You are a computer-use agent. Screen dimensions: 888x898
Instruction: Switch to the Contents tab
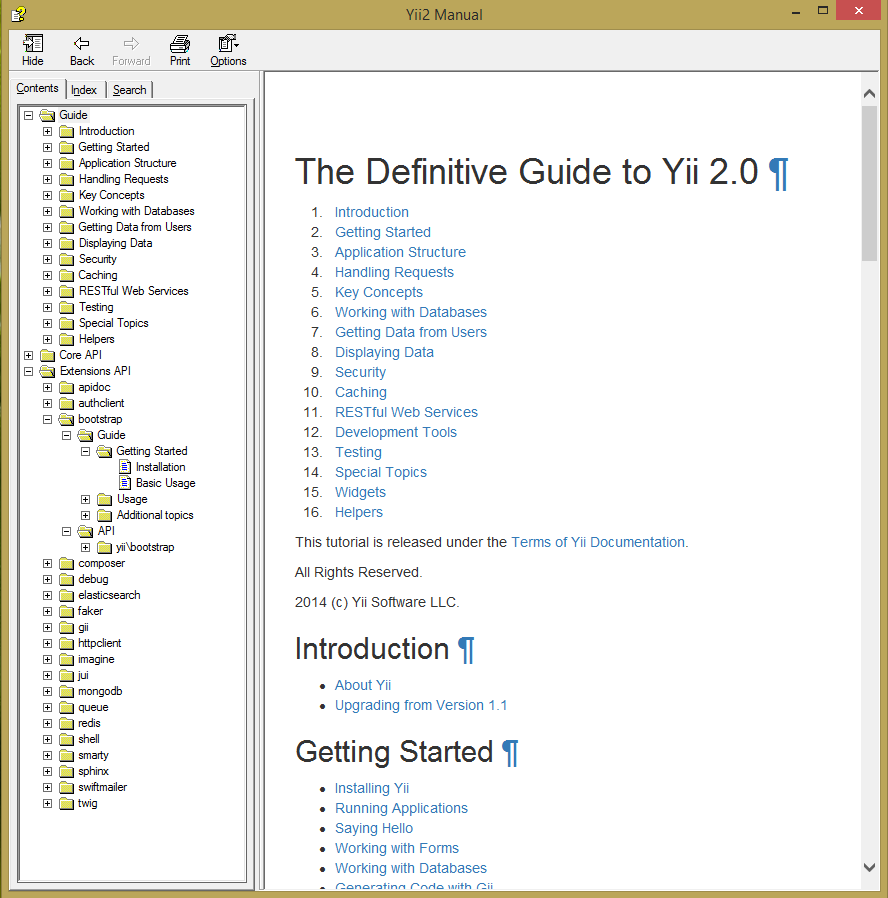click(x=37, y=88)
